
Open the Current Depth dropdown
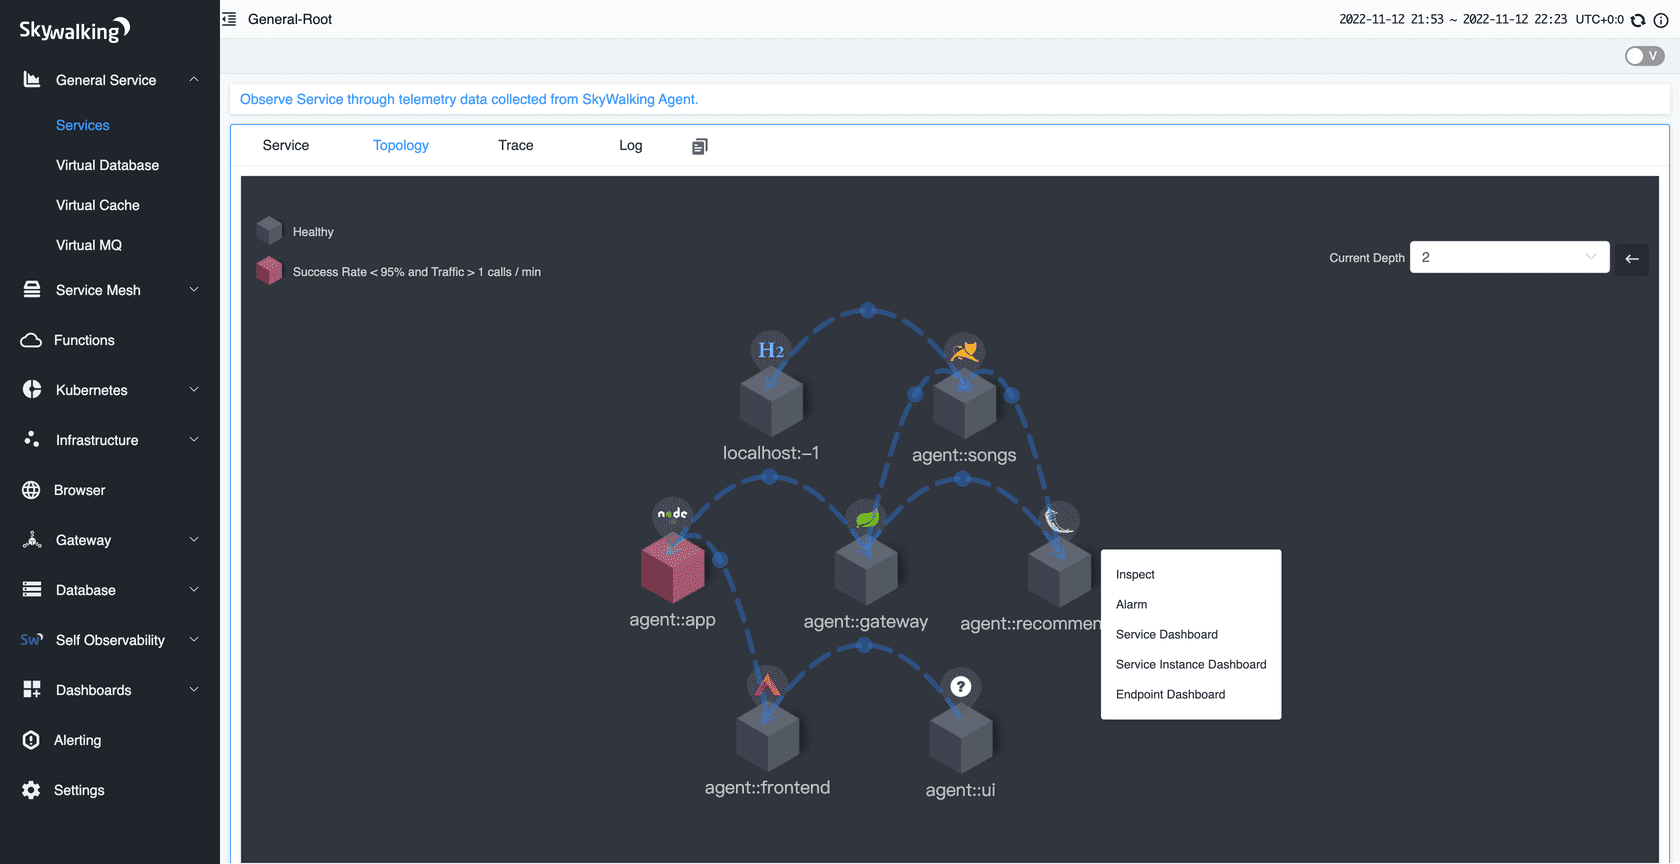1508,257
